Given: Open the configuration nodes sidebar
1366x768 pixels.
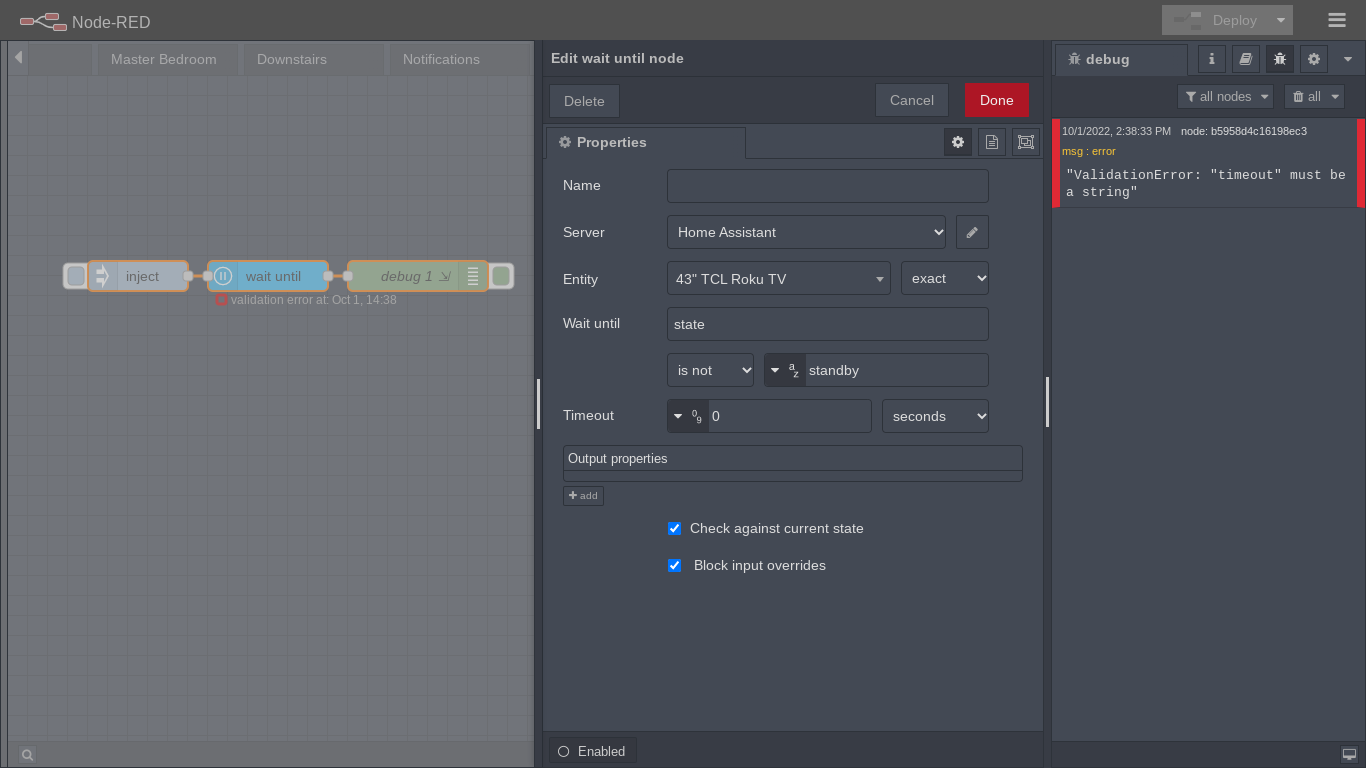Looking at the screenshot, I should coord(1313,59).
